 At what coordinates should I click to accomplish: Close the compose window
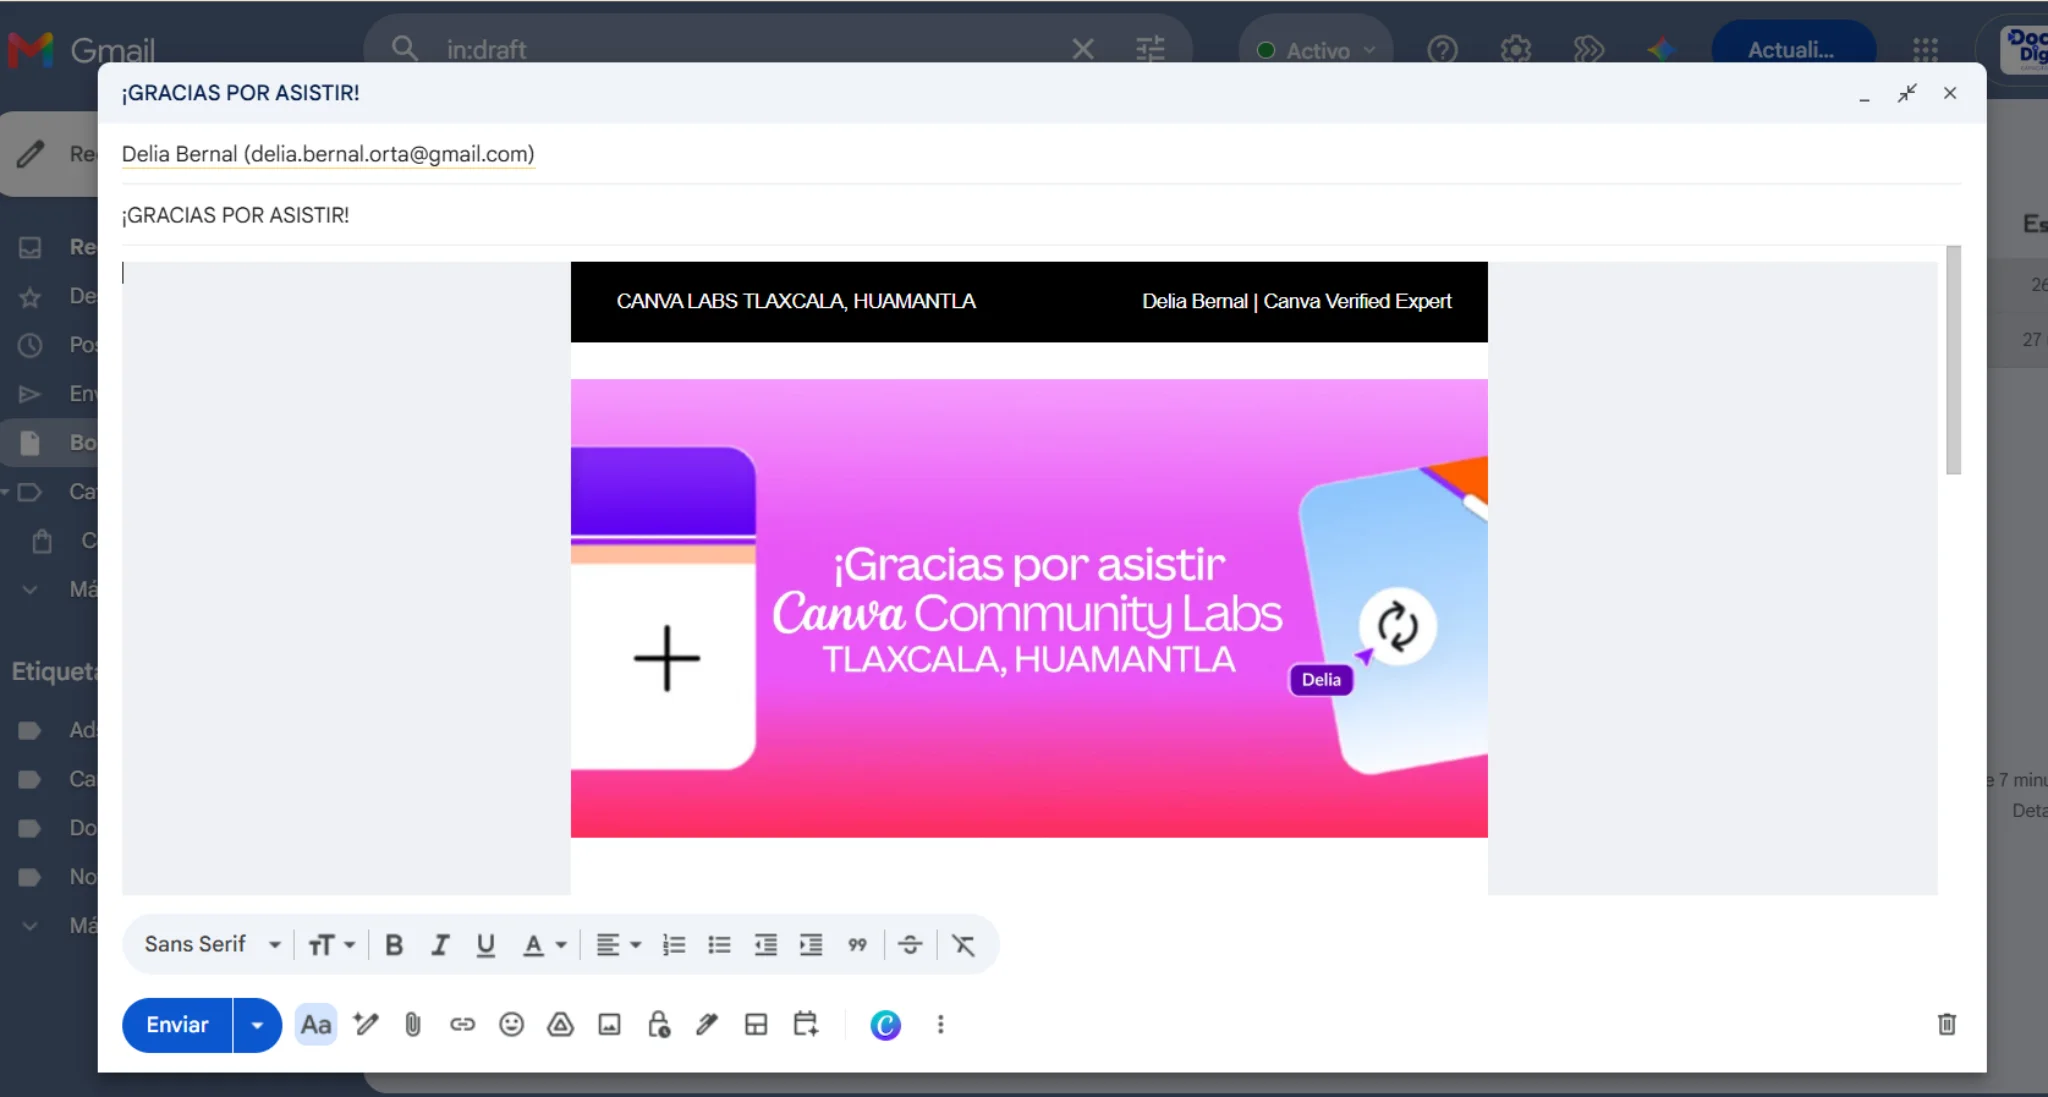tap(1950, 93)
